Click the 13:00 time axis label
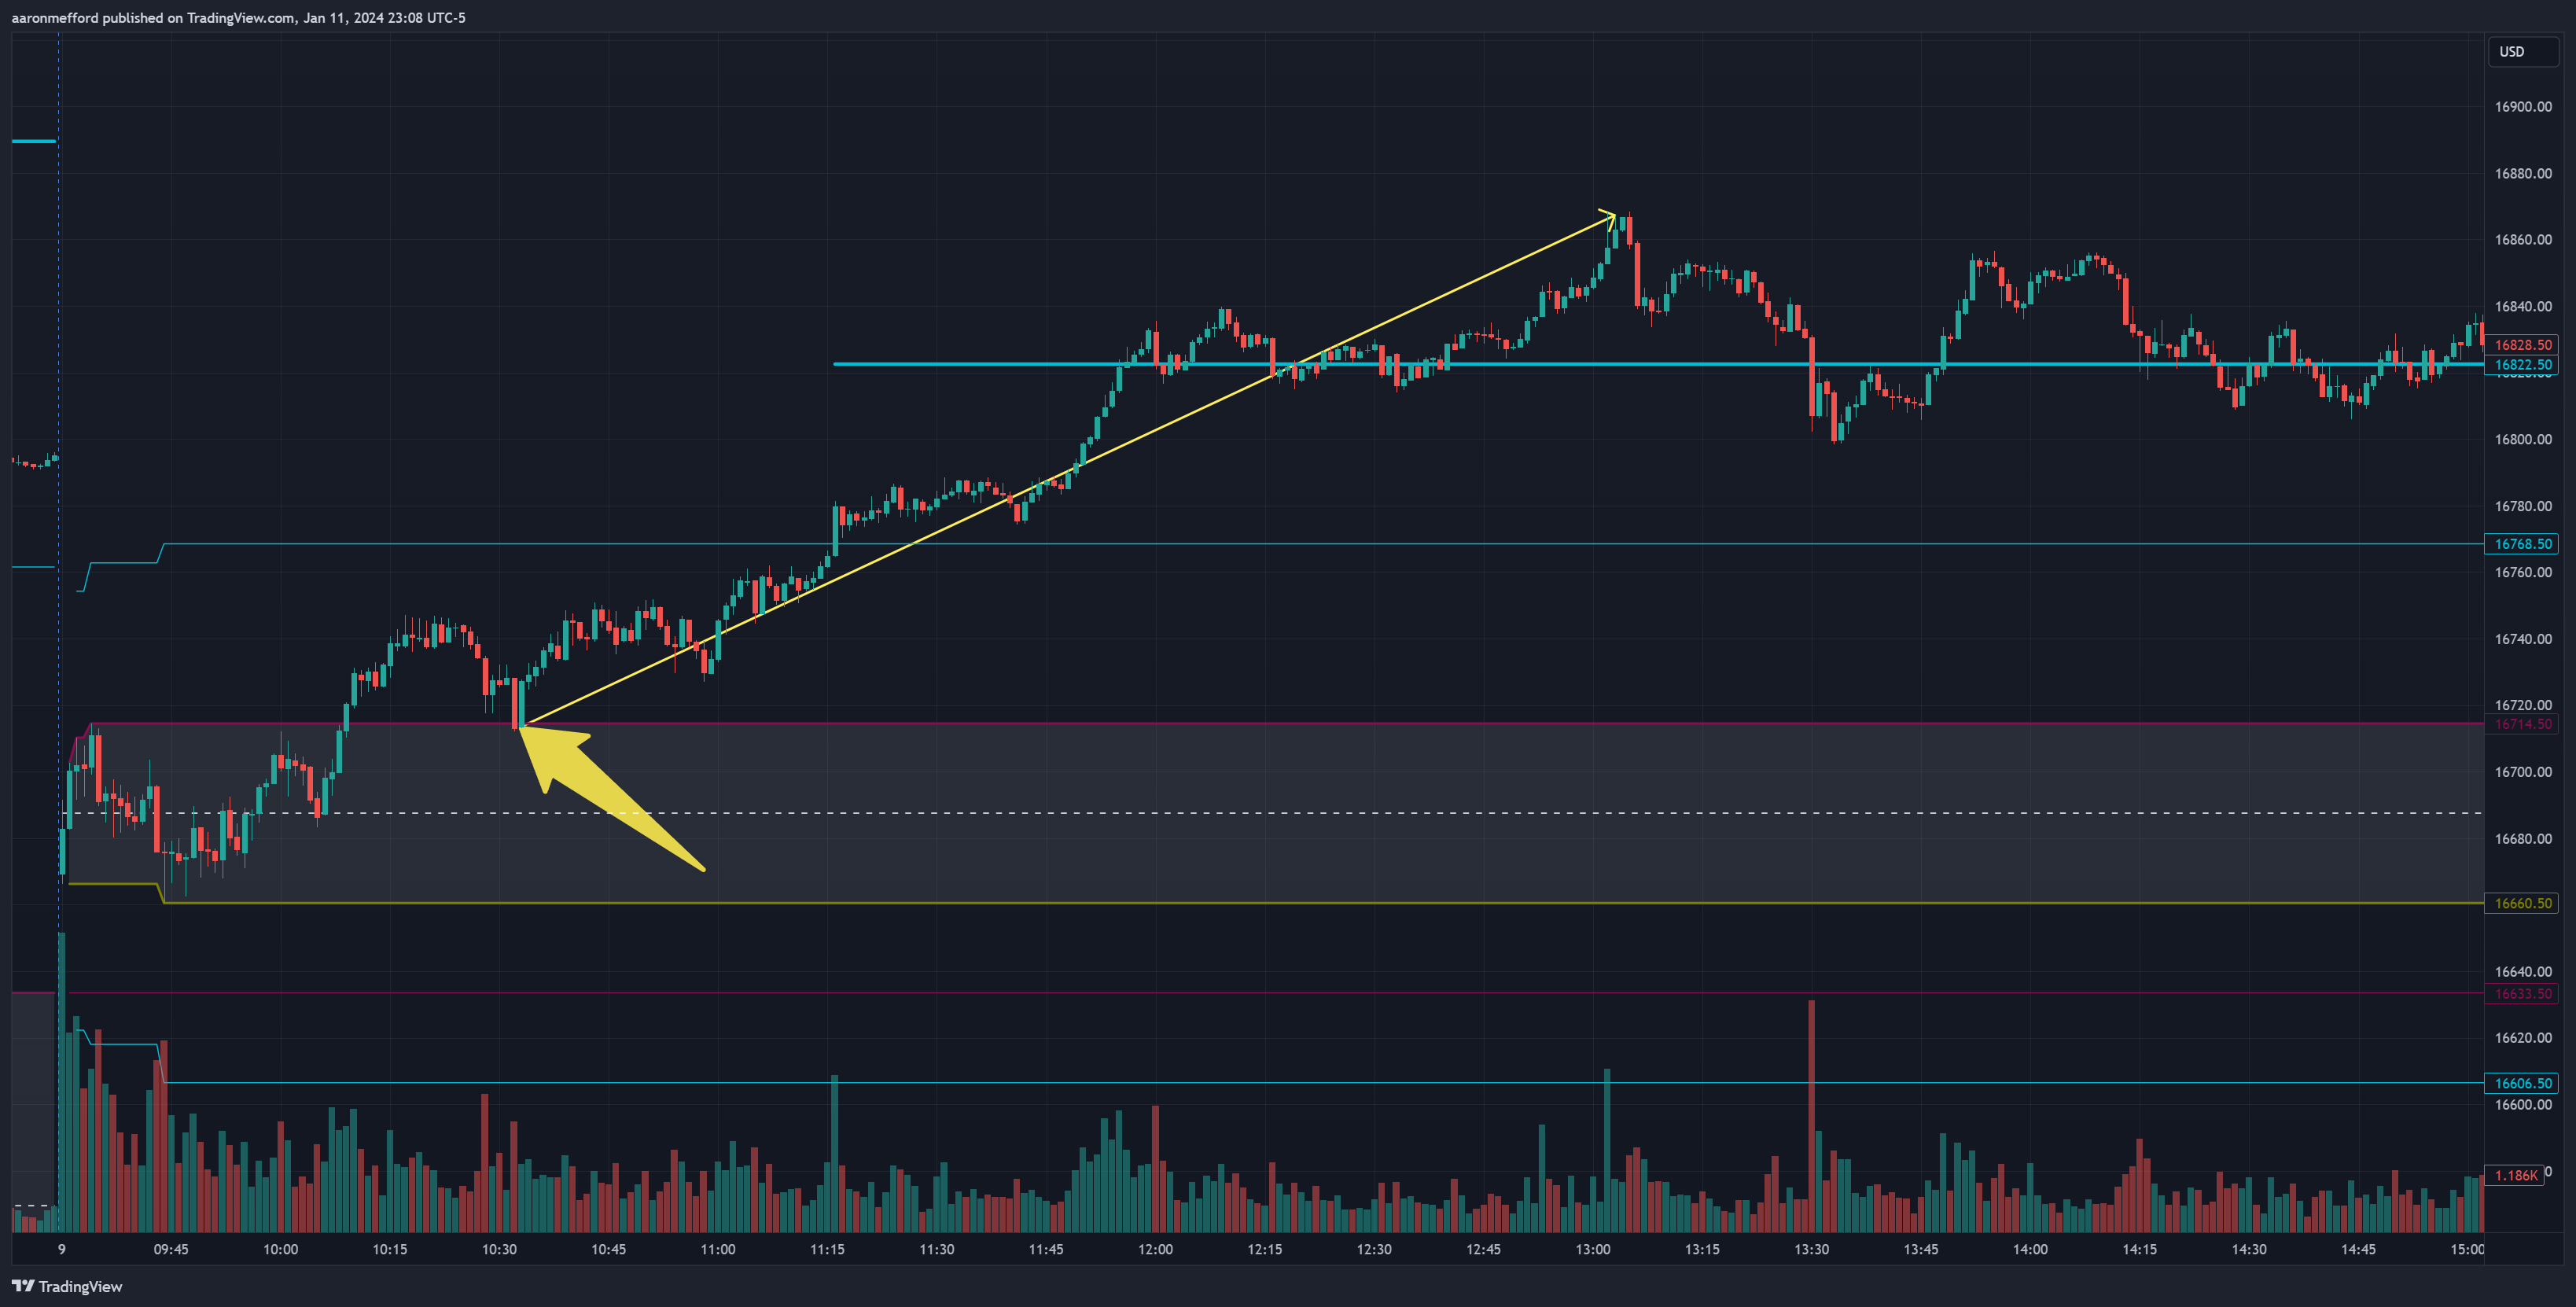This screenshot has height=1307, width=2576. (x=1593, y=1249)
